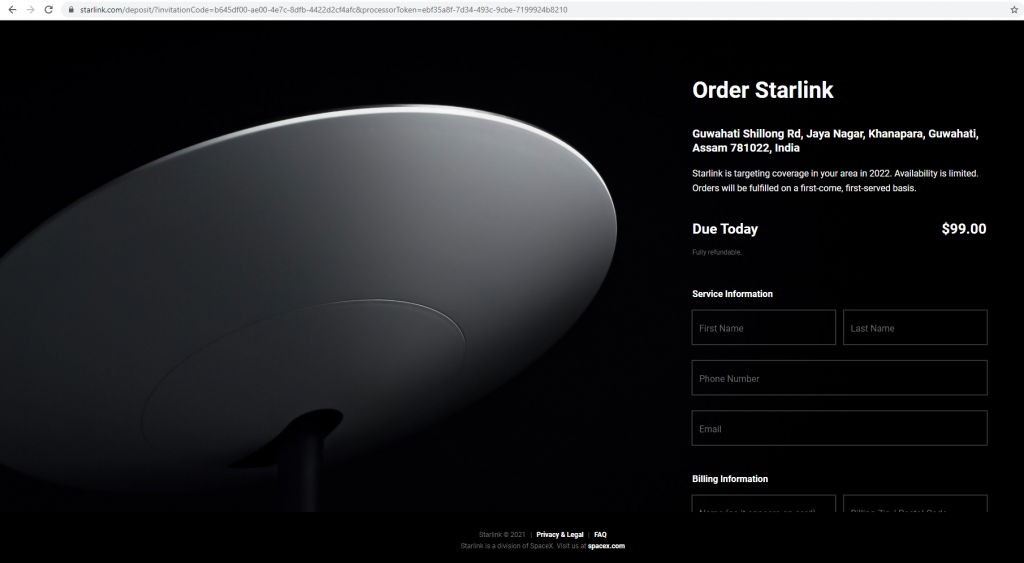Screen dimensions: 1024x563
Task: Focus the Last Name field
Action: [915, 327]
